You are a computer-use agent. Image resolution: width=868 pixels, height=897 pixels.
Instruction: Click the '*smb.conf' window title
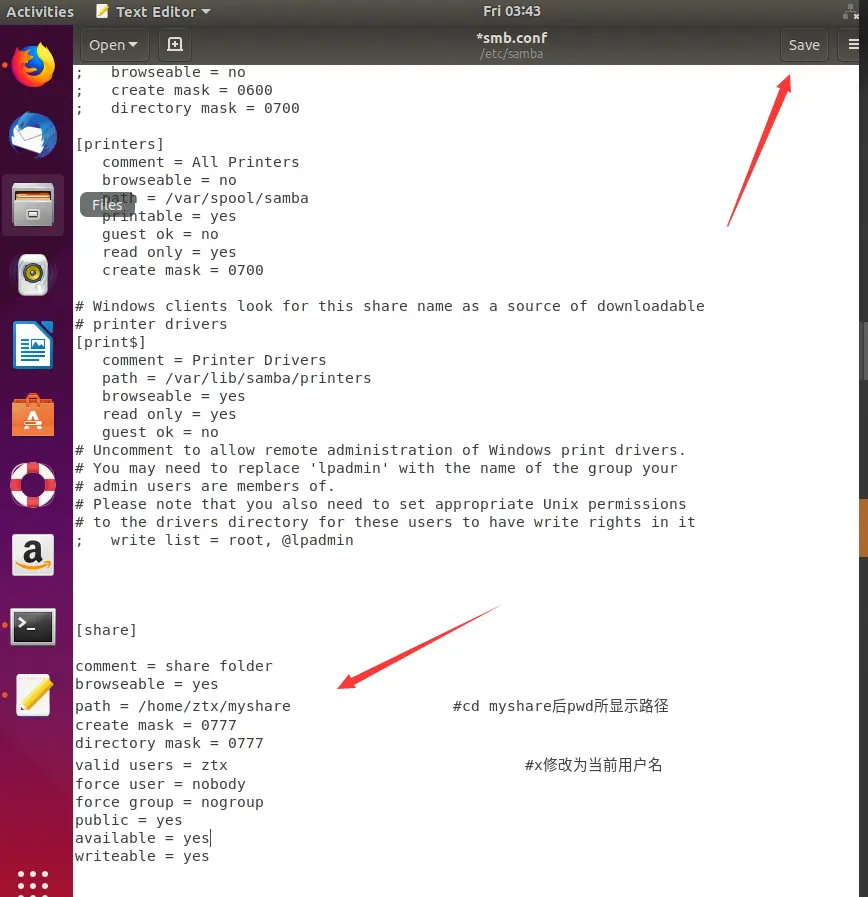[512, 38]
